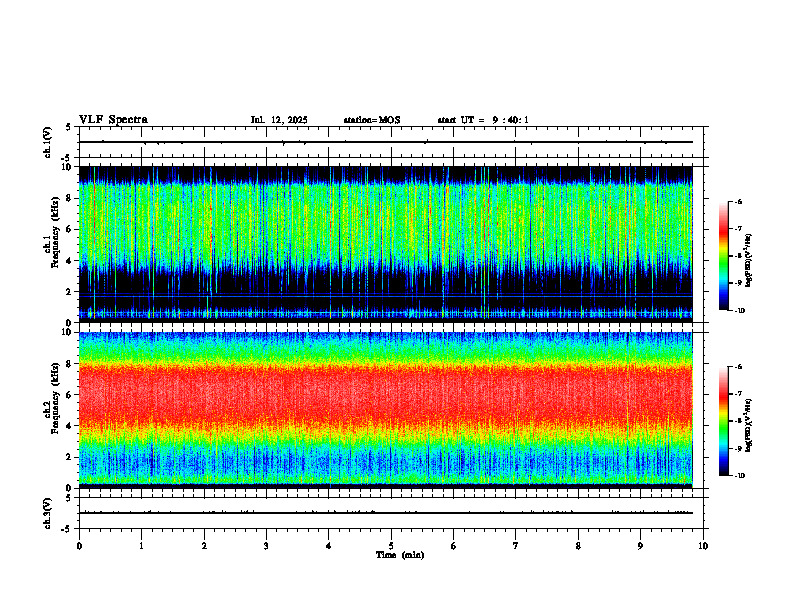Image resolution: width=792 pixels, height=612 pixels.
Task: Click the date "Jul 12, 2025"
Action: click(279, 120)
